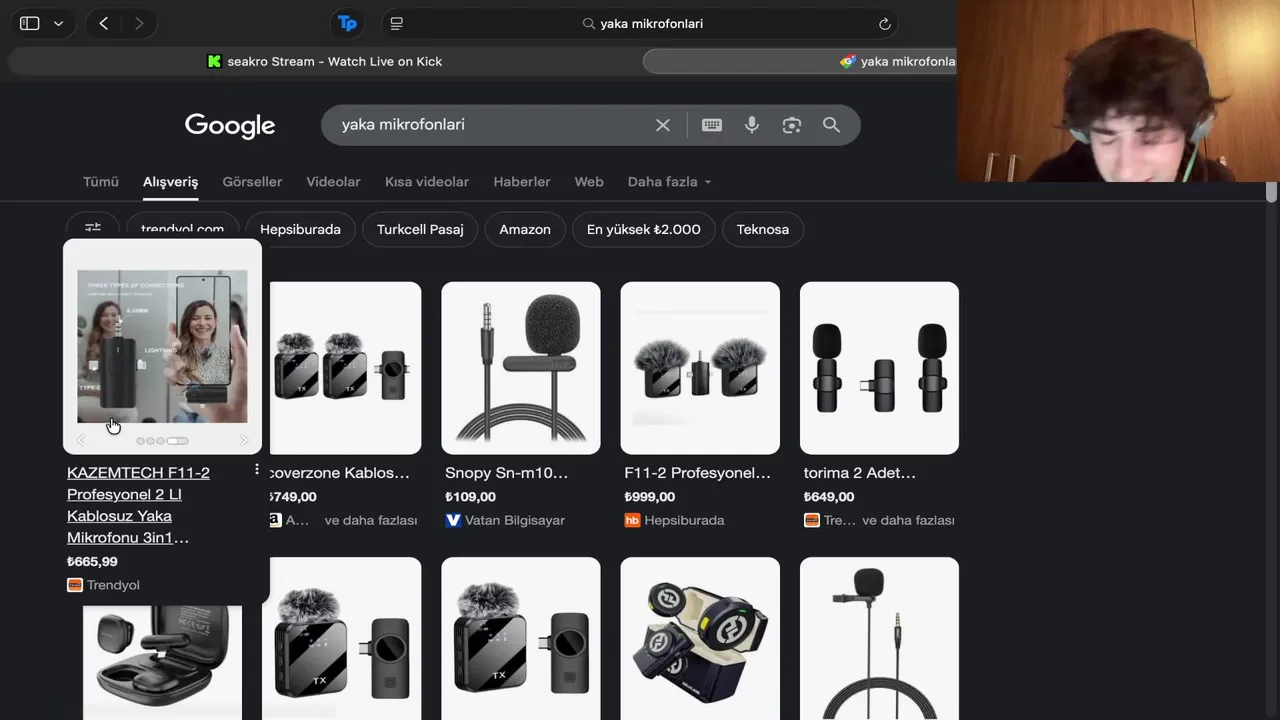Select the Alışveriş tab
This screenshot has height=720, width=1280.
[170, 182]
